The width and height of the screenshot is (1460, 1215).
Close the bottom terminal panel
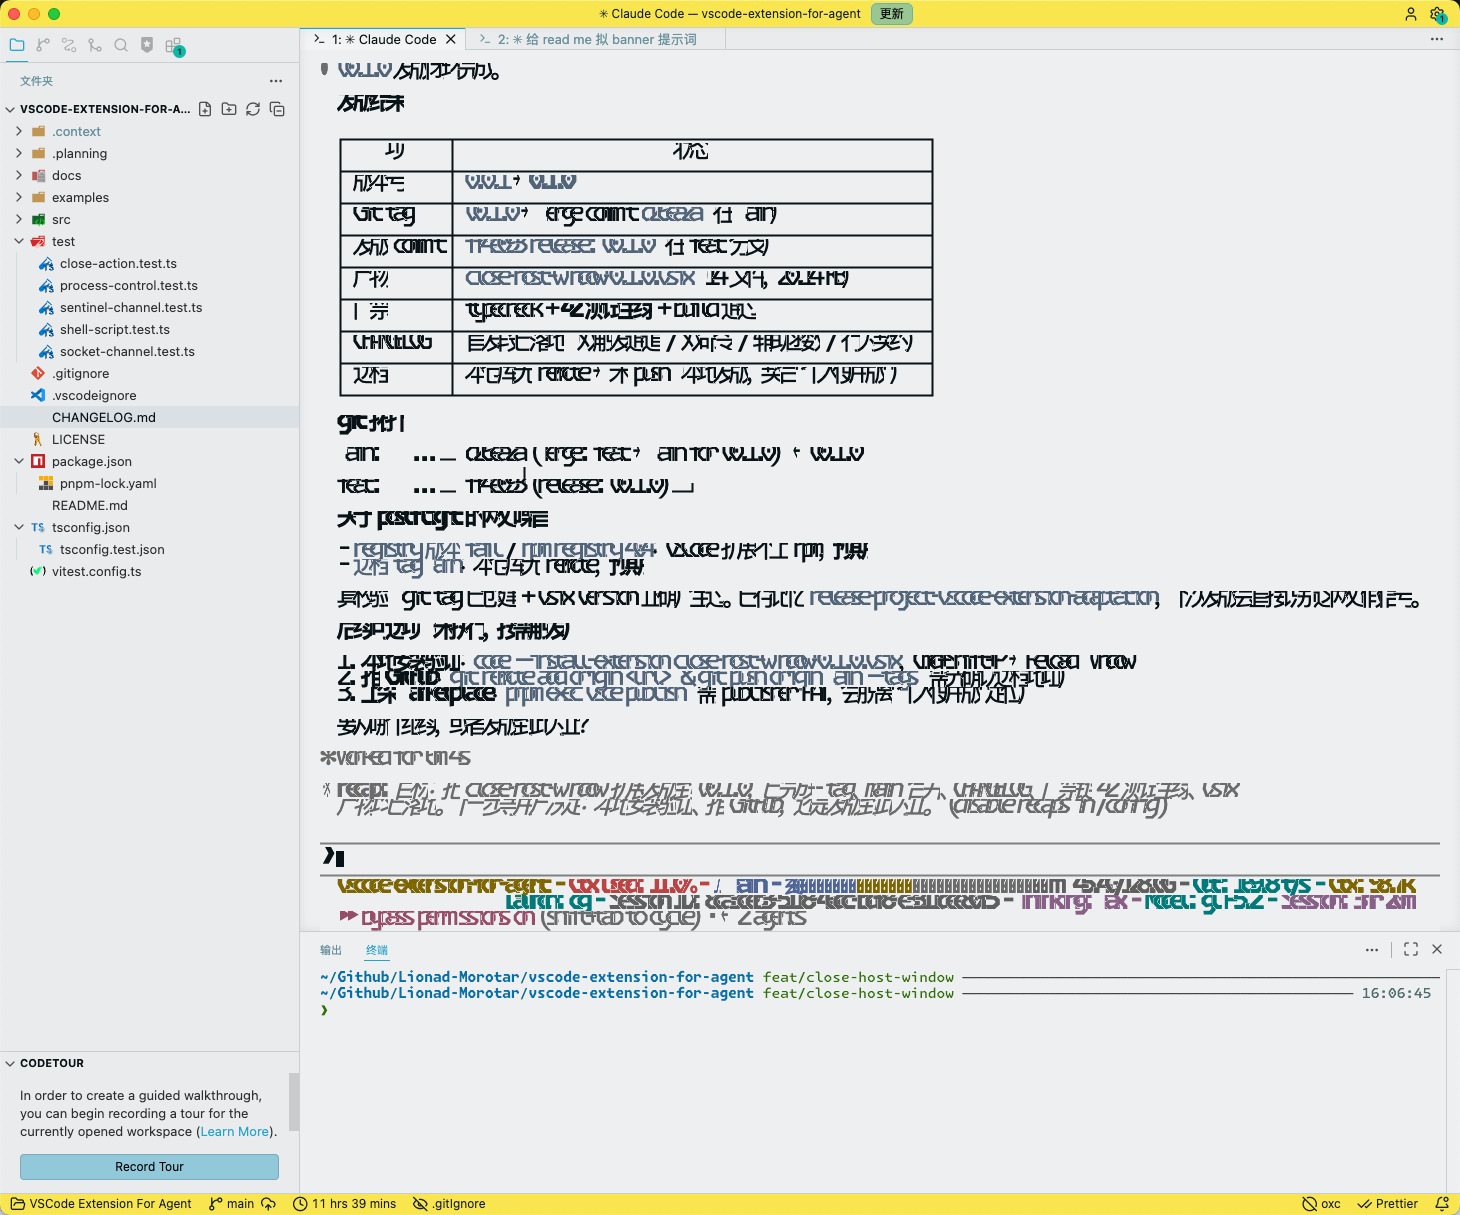(x=1437, y=949)
